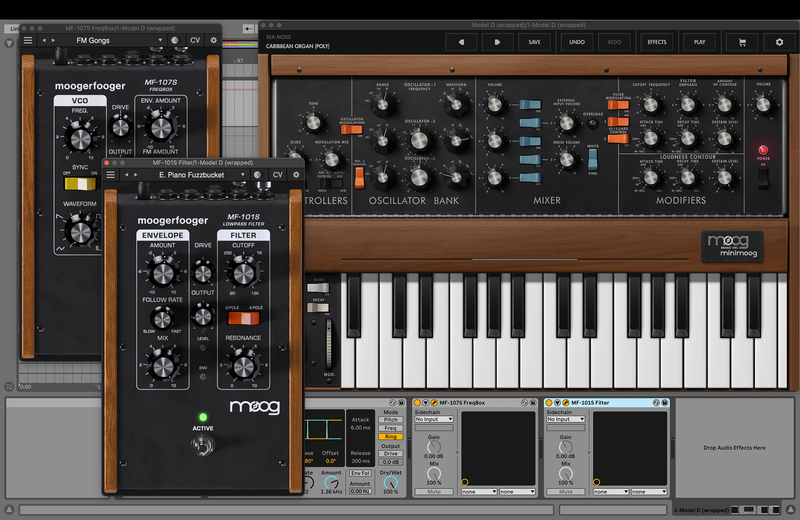Click the Effects button in Model D
Viewport: 800px width, 520px height.
point(657,42)
